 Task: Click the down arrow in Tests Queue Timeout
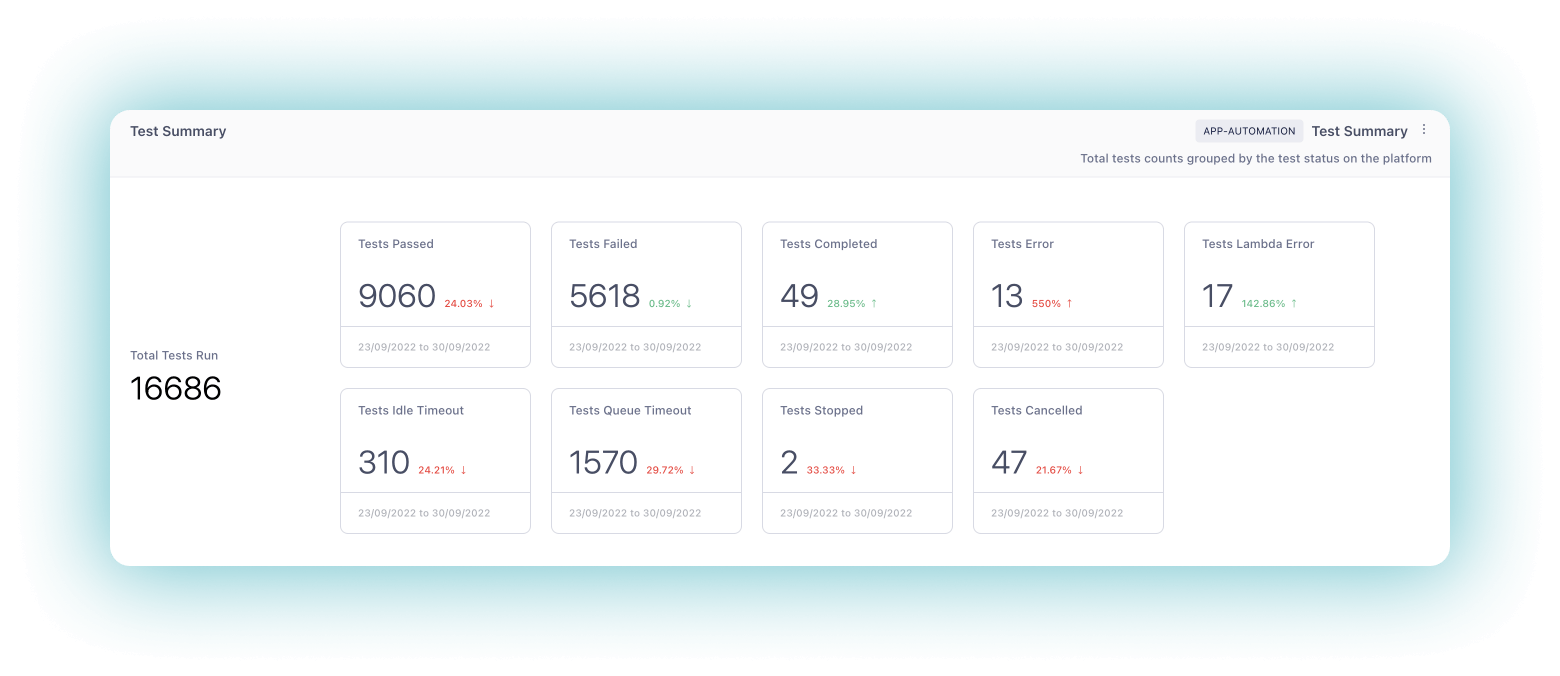pyautogui.click(x=692, y=469)
